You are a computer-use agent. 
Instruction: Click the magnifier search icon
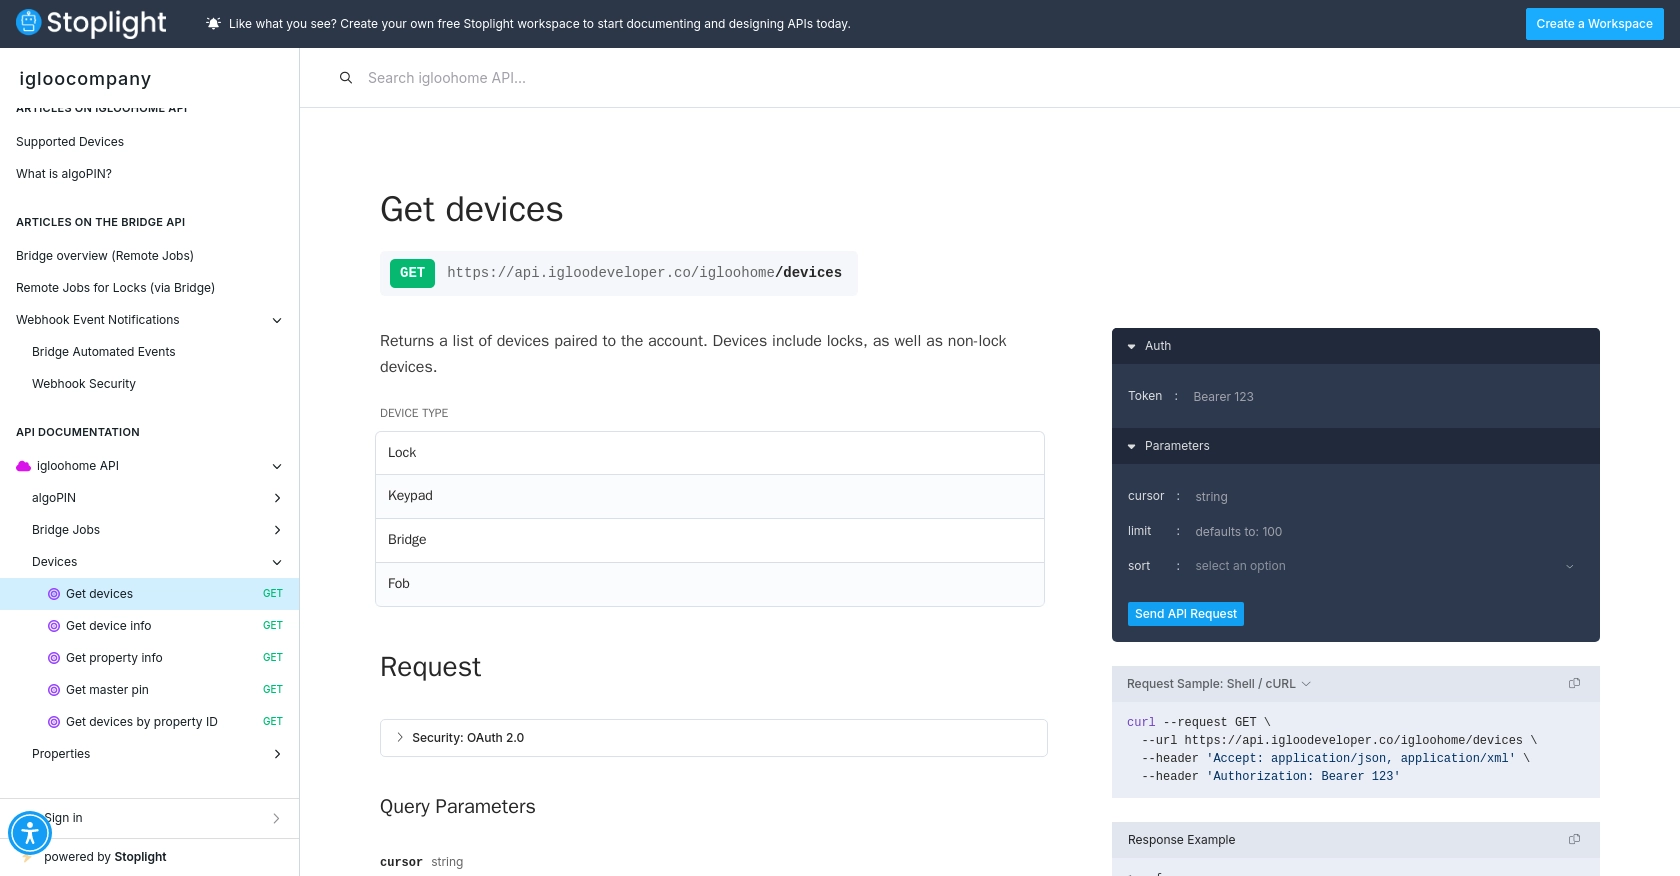[x=346, y=78]
